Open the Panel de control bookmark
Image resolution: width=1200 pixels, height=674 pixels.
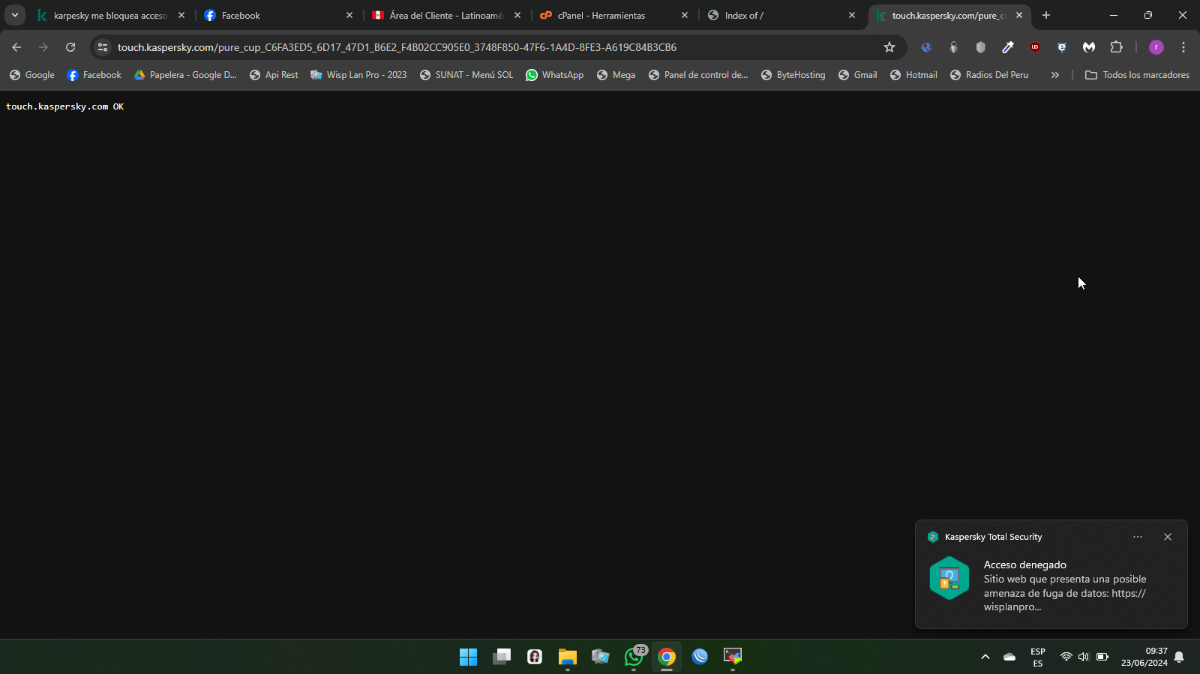(697, 75)
